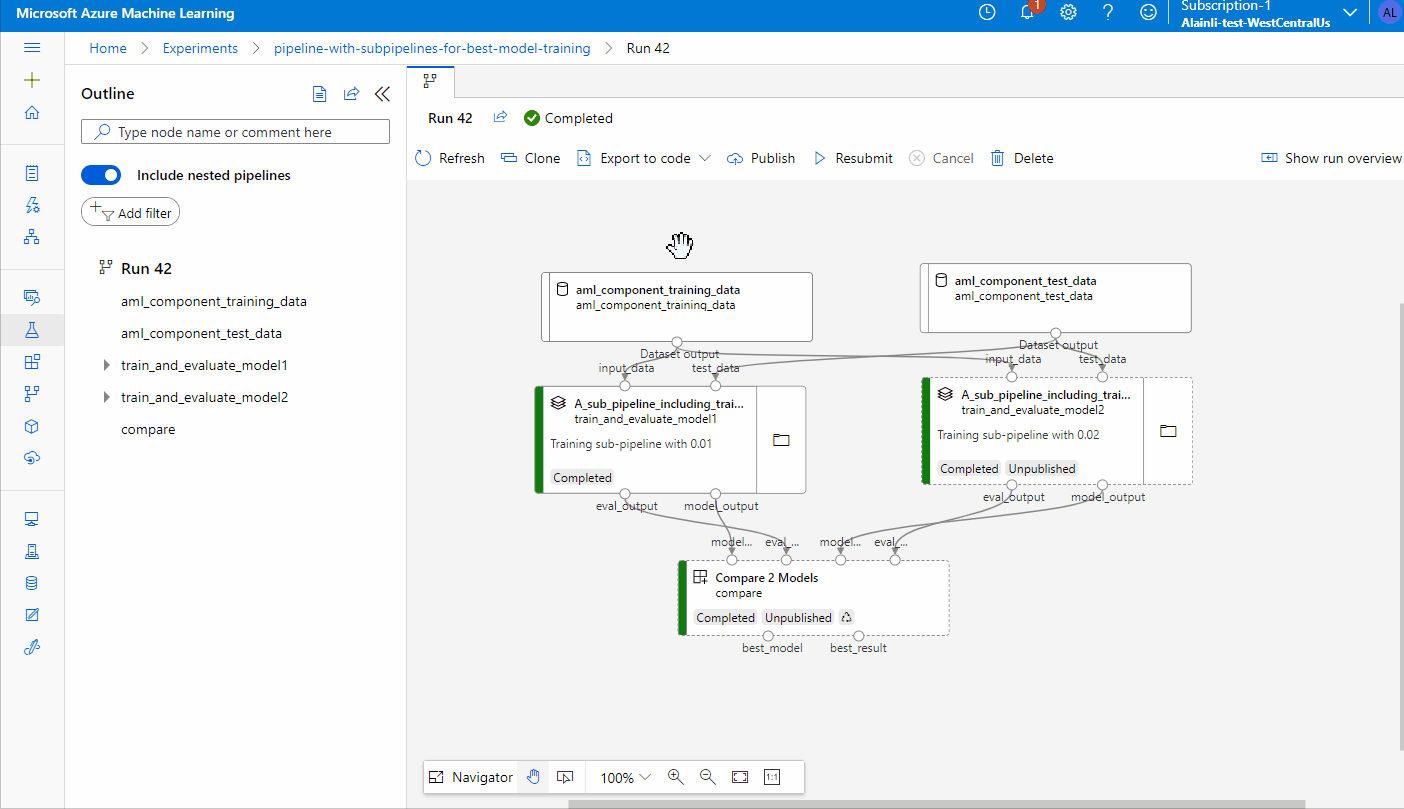The width and height of the screenshot is (1404, 809).
Task: Open Data Labeling pencil icon in sidebar
Action: coord(32,615)
